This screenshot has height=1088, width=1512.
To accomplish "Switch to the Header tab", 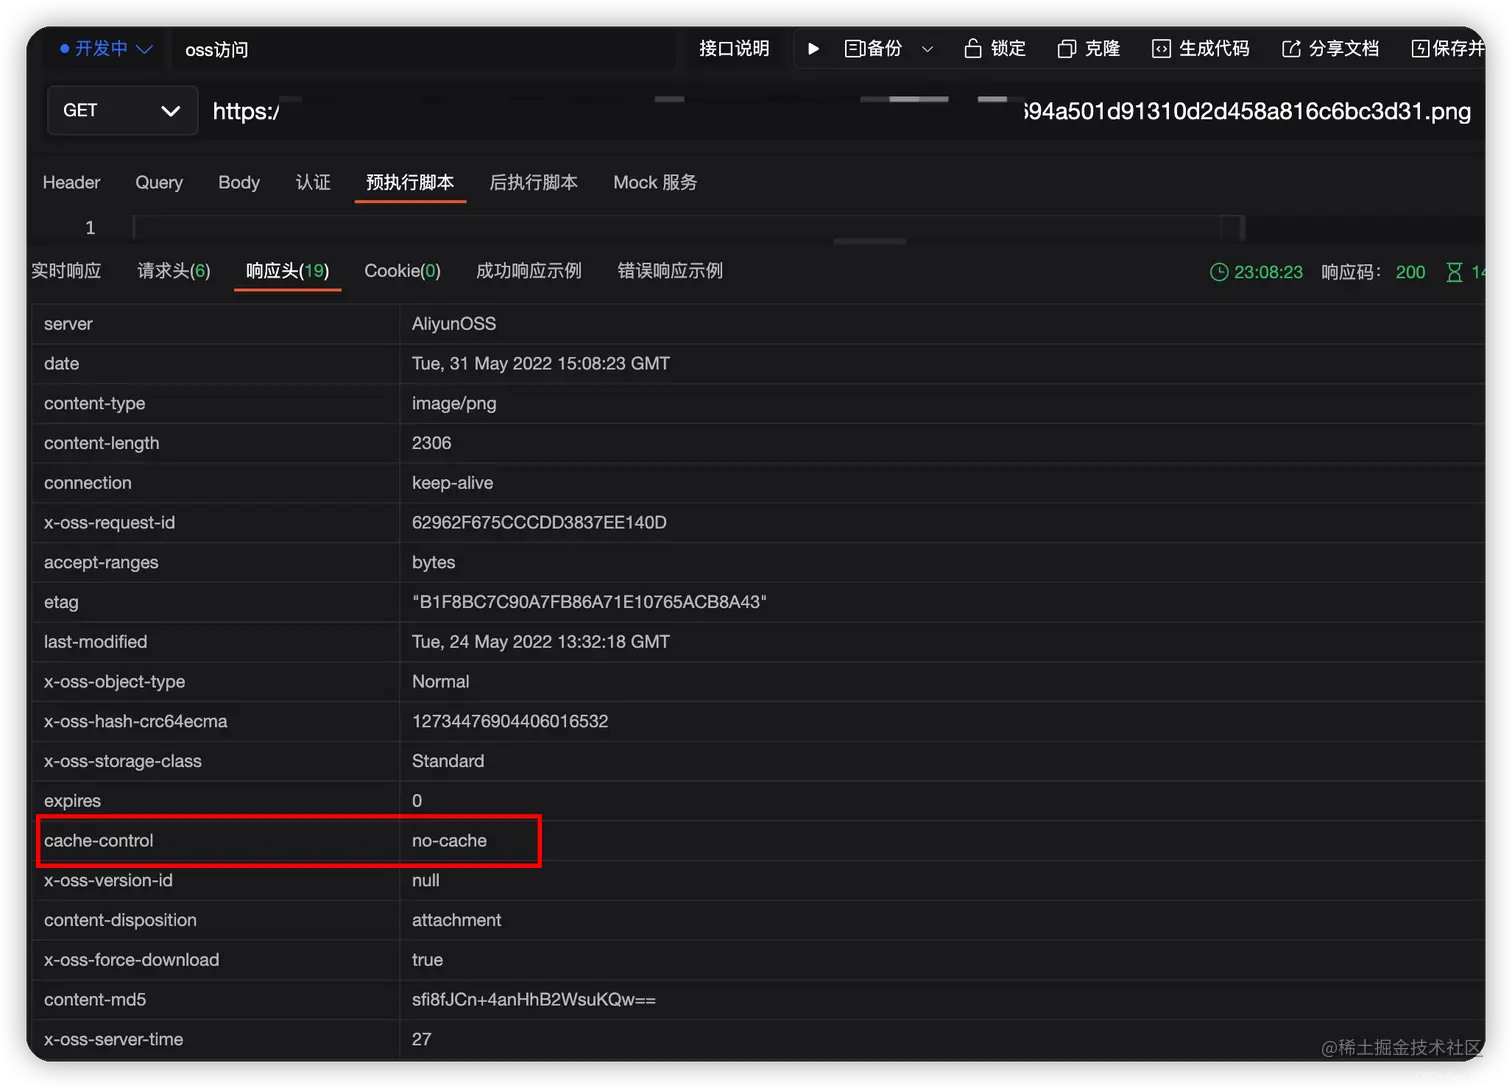I will tap(71, 182).
